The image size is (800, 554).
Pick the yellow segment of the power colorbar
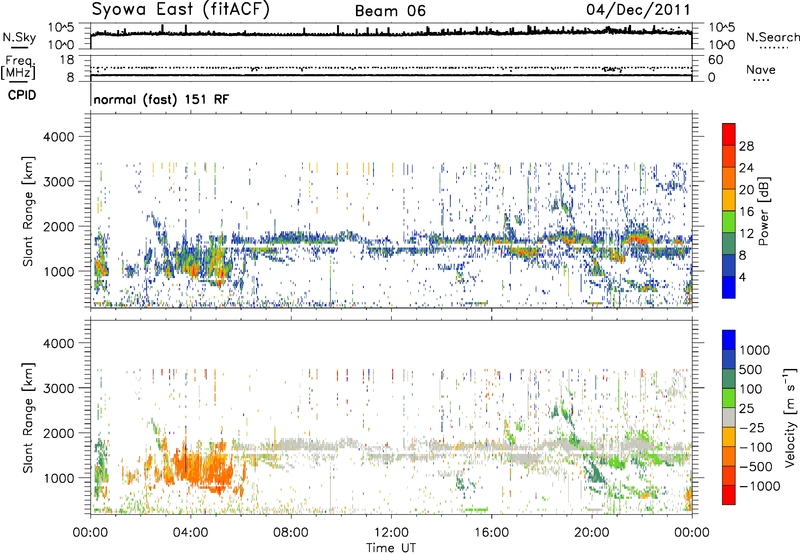(x=729, y=200)
